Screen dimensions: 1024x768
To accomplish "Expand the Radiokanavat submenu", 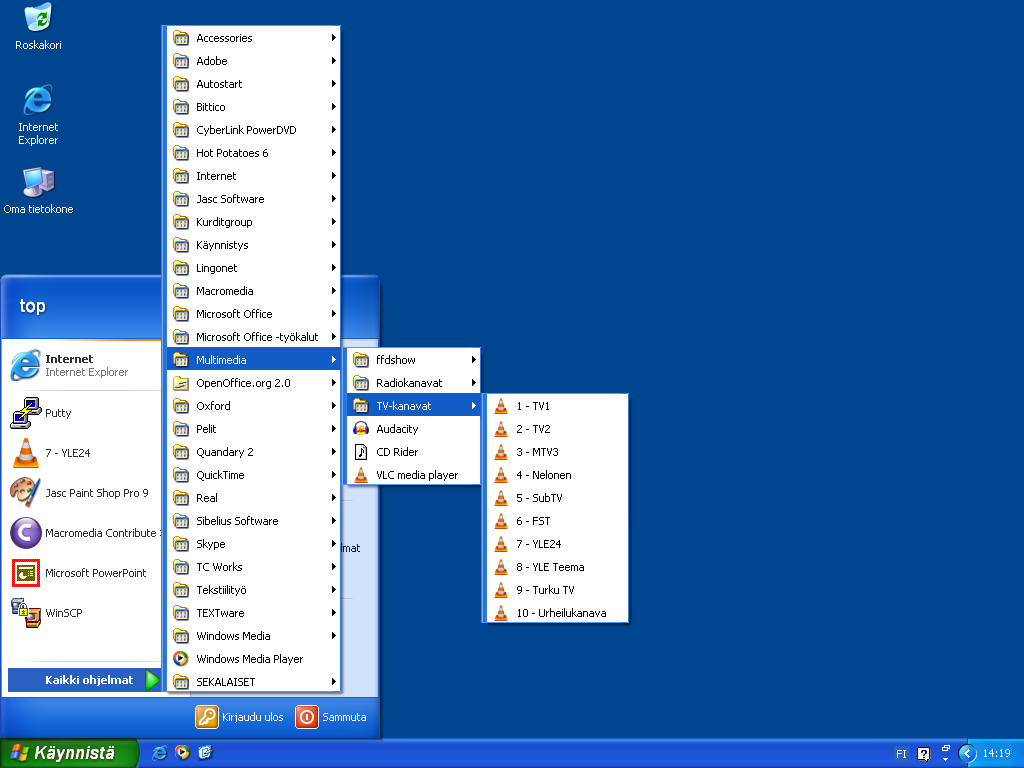I will 414,383.
